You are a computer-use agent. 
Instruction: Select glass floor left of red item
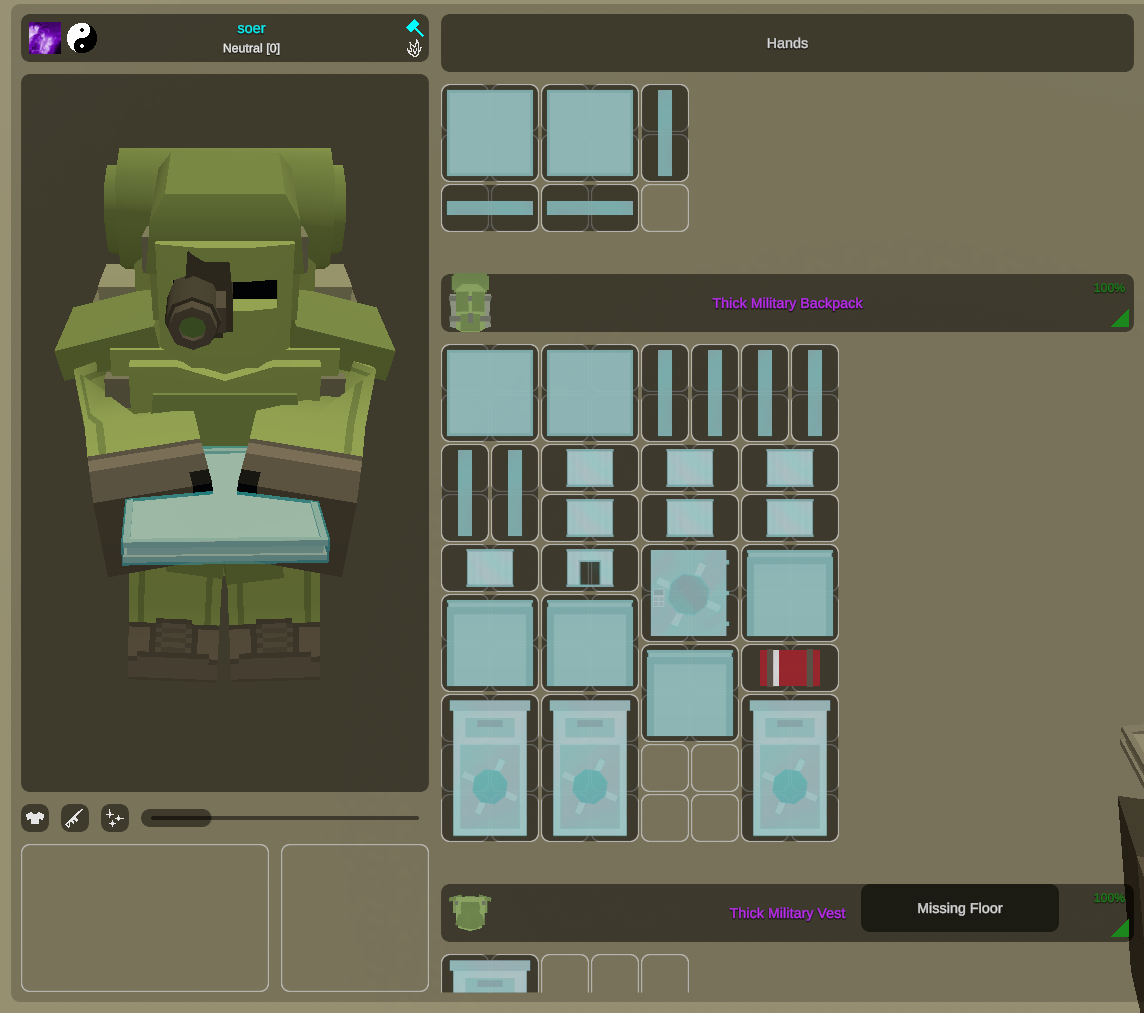(689, 693)
